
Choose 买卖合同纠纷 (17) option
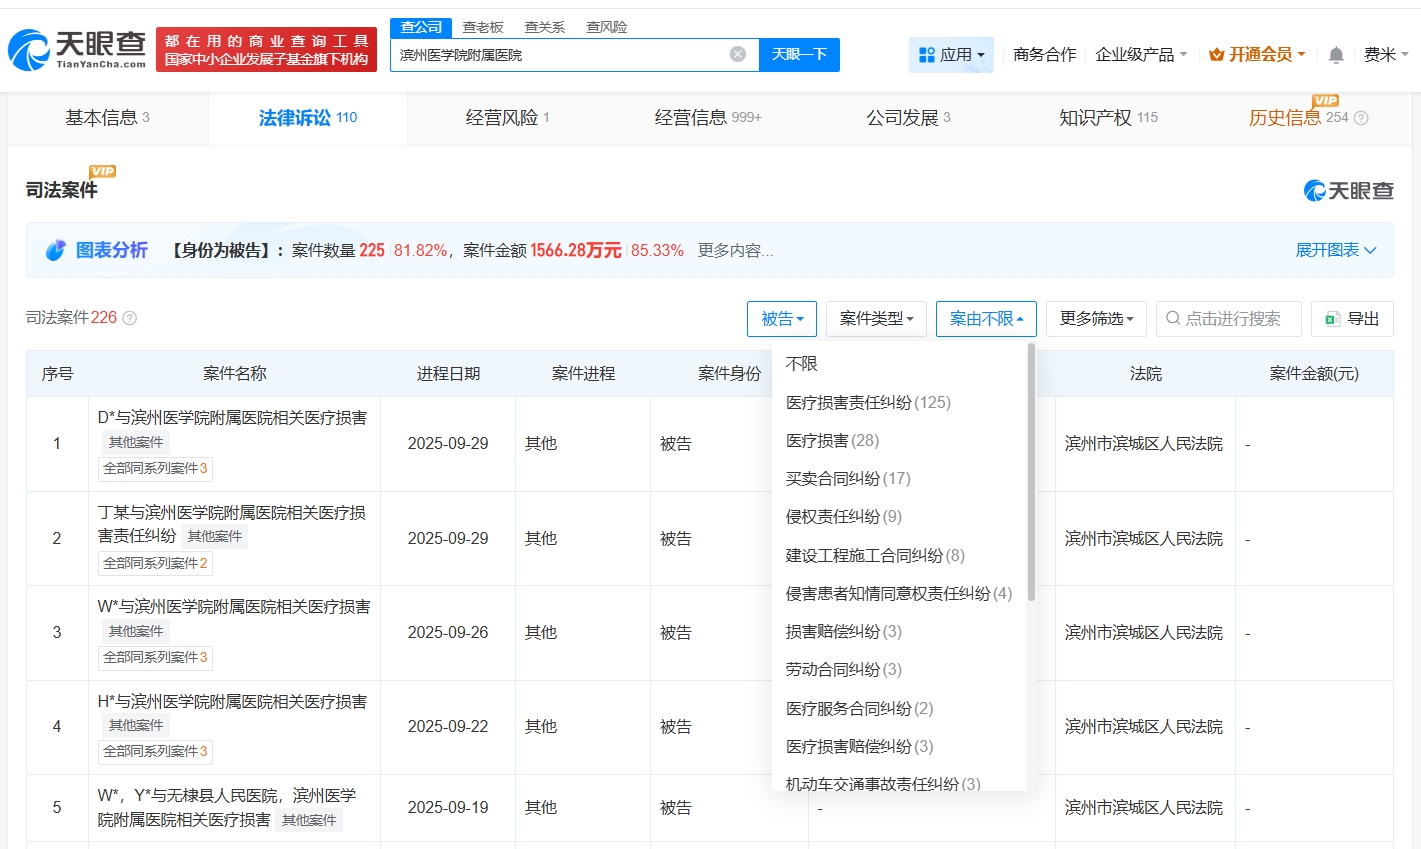coord(848,479)
